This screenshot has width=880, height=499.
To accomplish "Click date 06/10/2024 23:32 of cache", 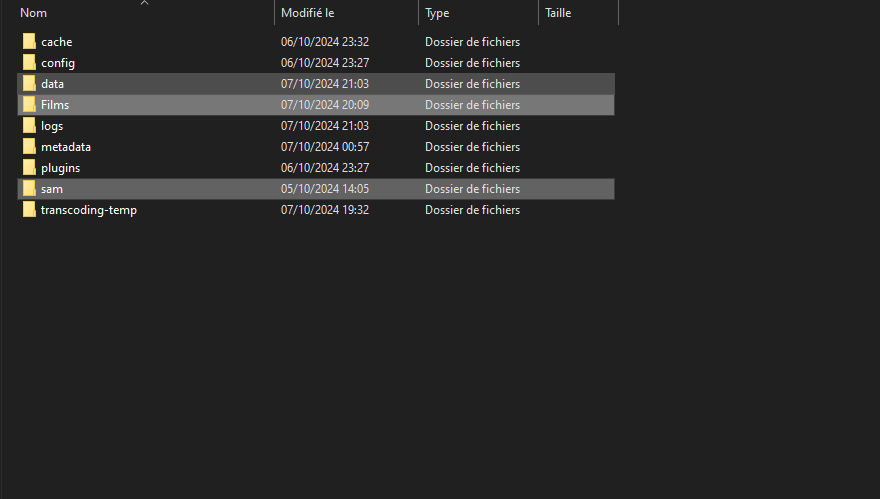I will pyautogui.click(x=325, y=42).
